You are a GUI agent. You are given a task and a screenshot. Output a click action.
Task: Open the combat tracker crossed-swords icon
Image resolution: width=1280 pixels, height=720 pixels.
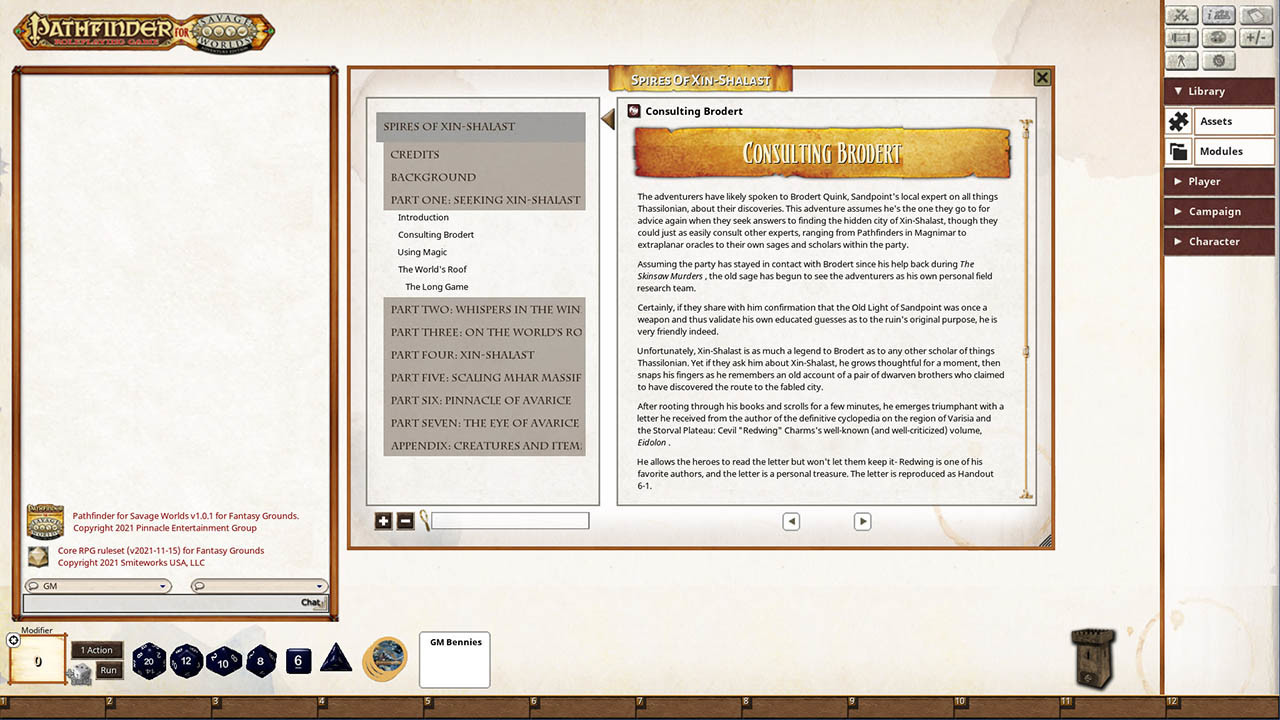(x=1182, y=15)
